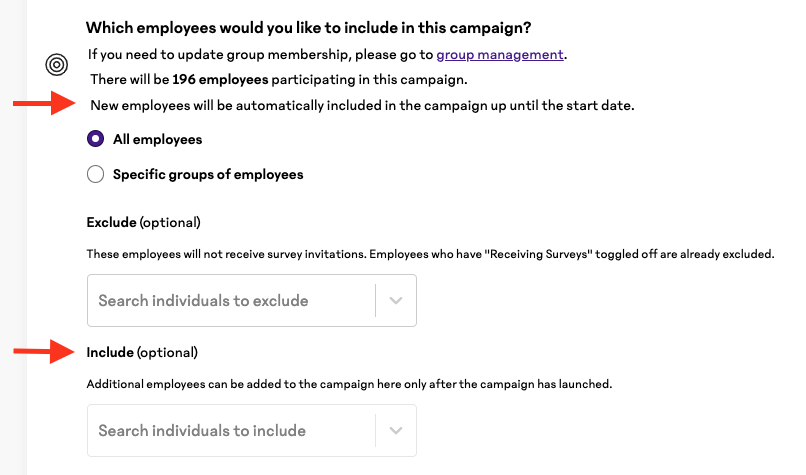Screen dimensions: 806x475
Task: Focus the Search individuals to exclude field
Action: [x=252, y=301]
